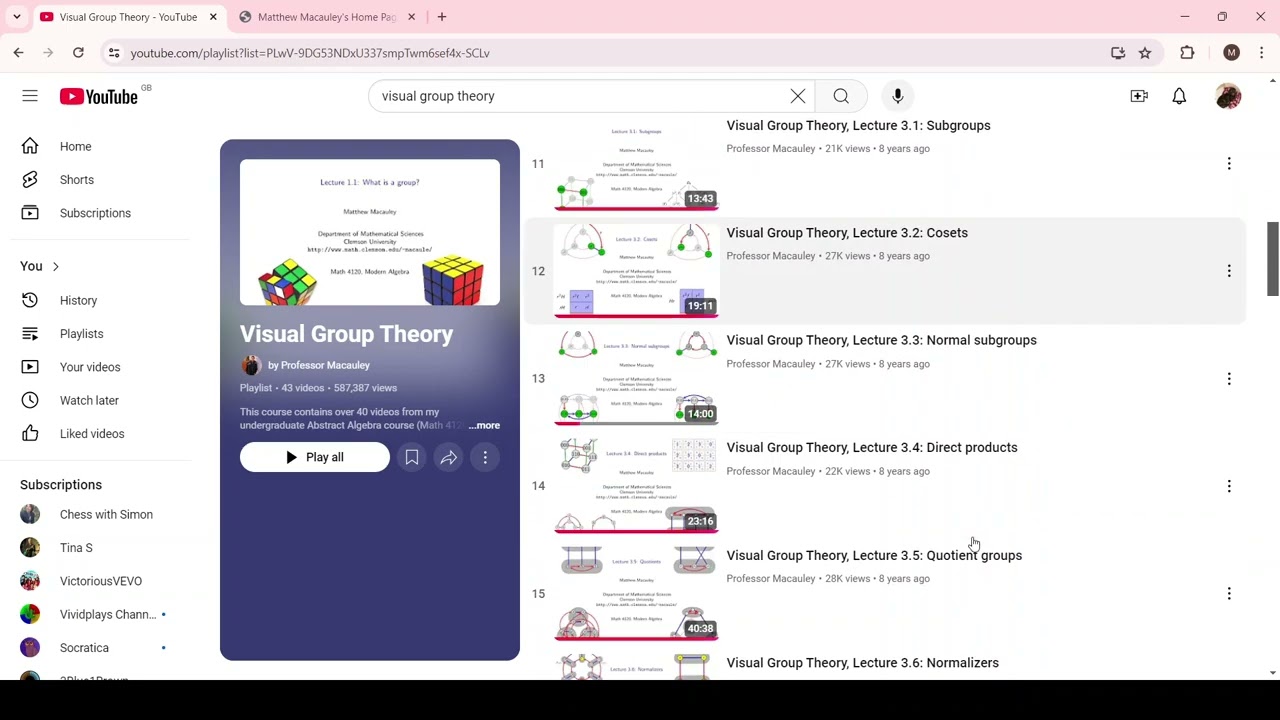Open the playlist more-options menu
This screenshot has height=720, width=1280.
pyautogui.click(x=485, y=457)
